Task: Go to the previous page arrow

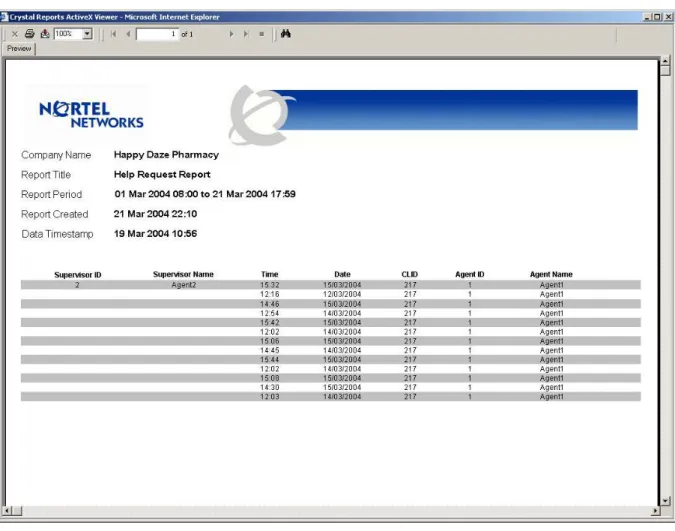Action: tap(128, 34)
